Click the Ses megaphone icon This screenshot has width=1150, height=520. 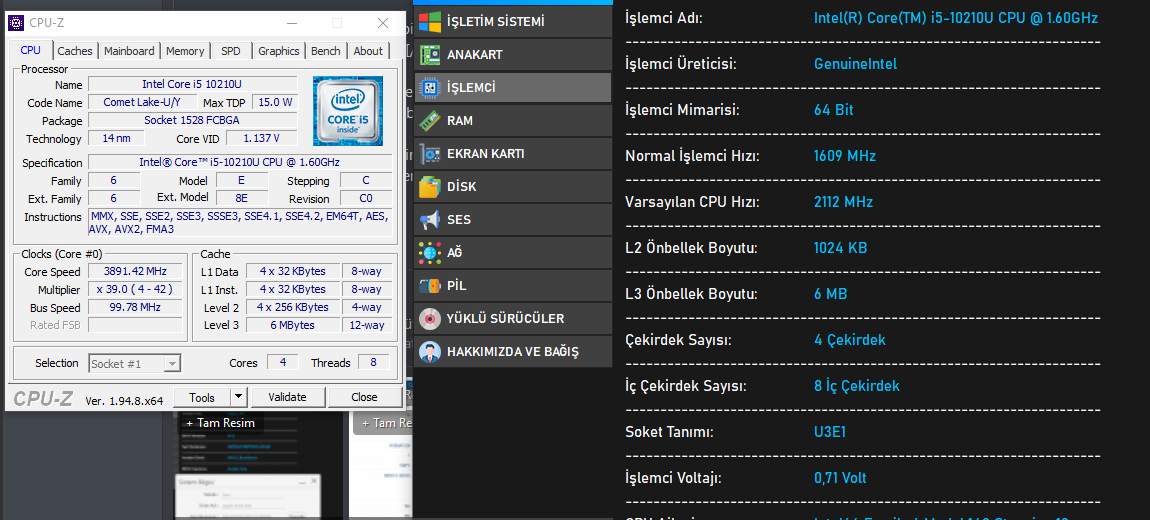pos(429,219)
